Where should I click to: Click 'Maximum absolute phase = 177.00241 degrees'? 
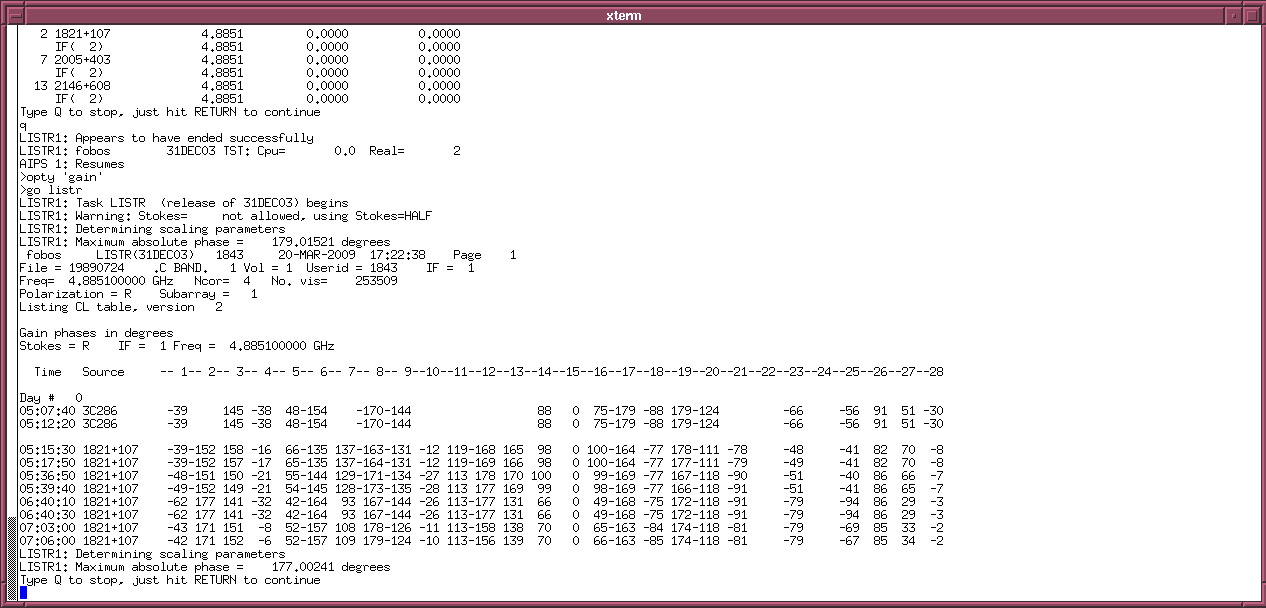pyautogui.click(x=232, y=567)
